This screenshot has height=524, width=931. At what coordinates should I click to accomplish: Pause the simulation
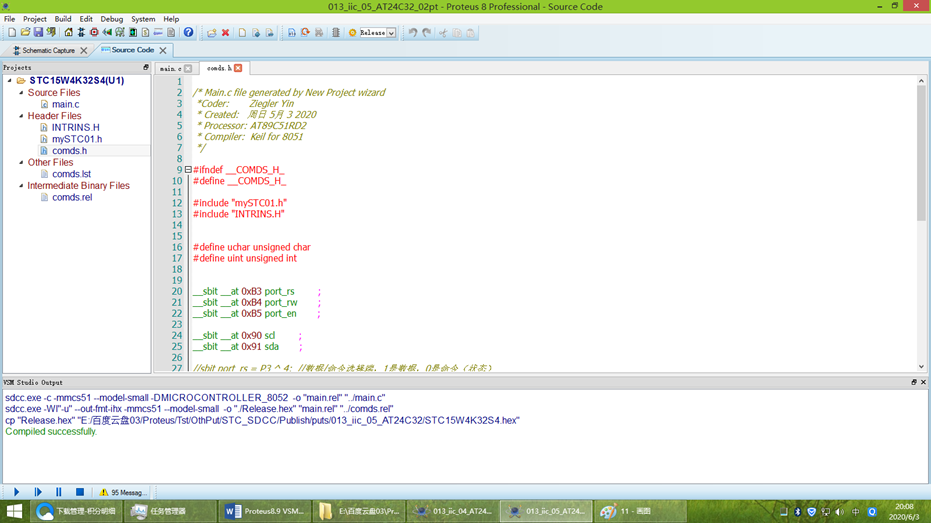[59, 492]
